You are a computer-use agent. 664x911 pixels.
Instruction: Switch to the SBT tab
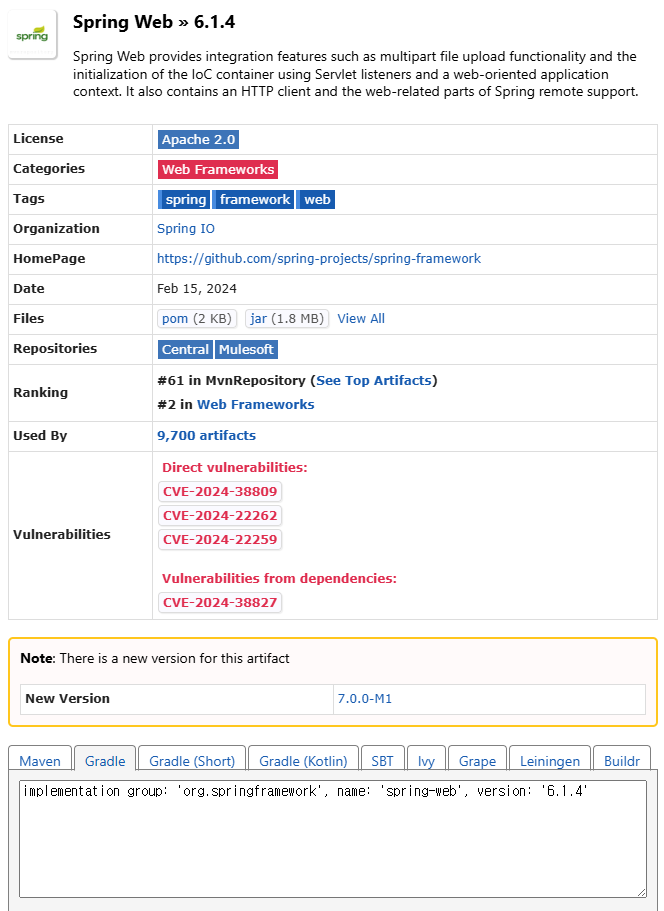point(382,761)
